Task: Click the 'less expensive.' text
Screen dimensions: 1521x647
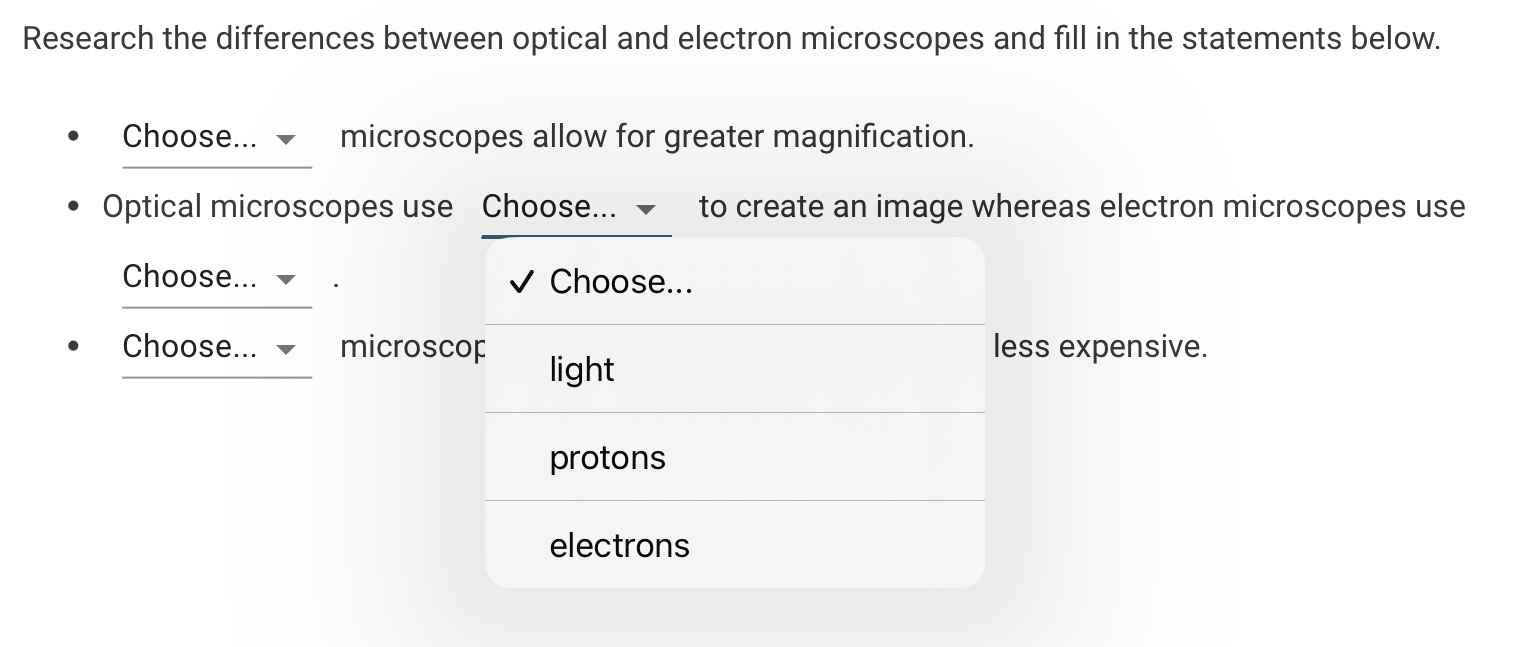Action: pos(1100,347)
